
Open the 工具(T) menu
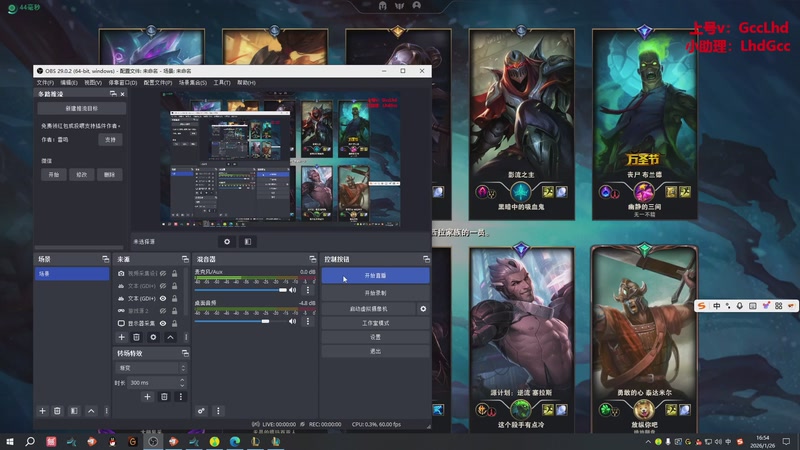pos(222,83)
